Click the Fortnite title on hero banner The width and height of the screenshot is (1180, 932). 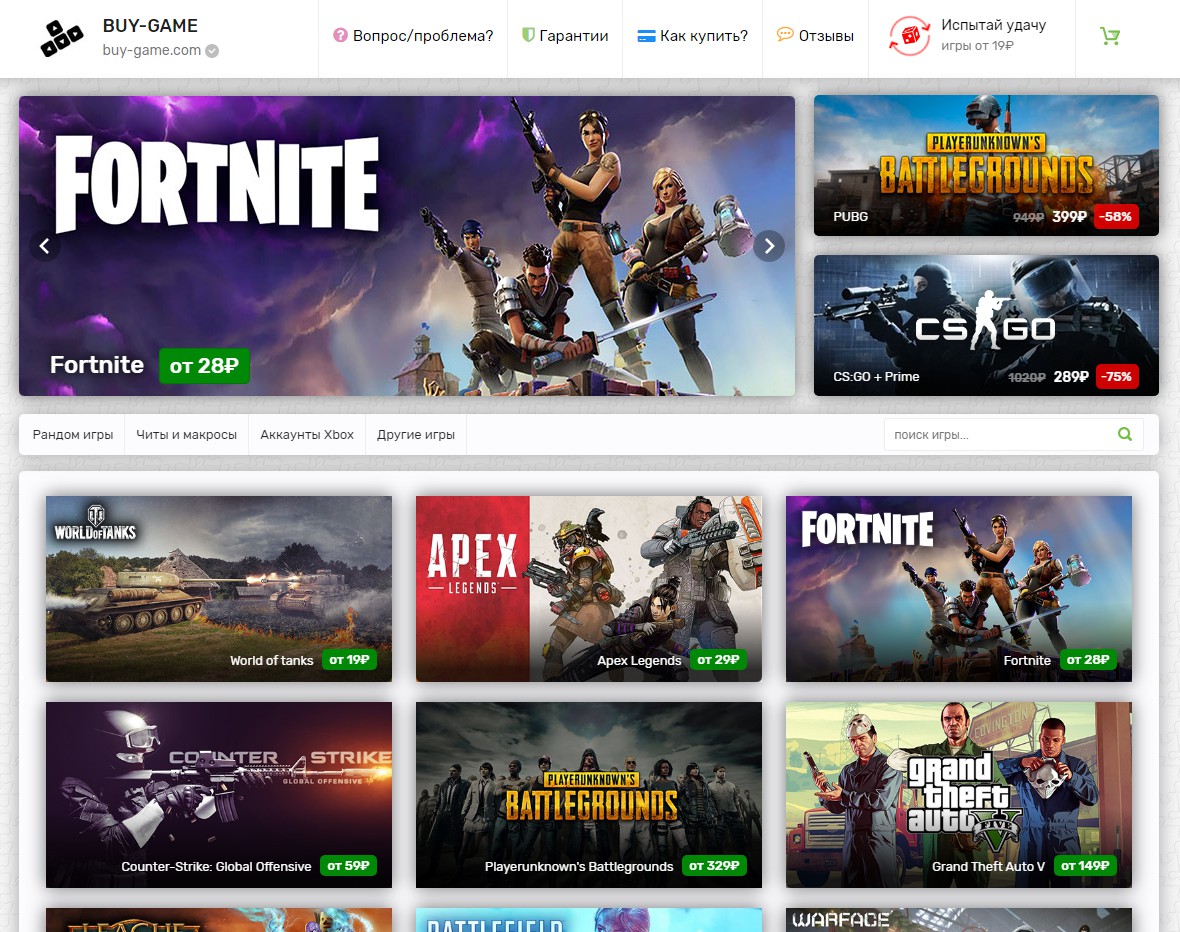coord(96,365)
